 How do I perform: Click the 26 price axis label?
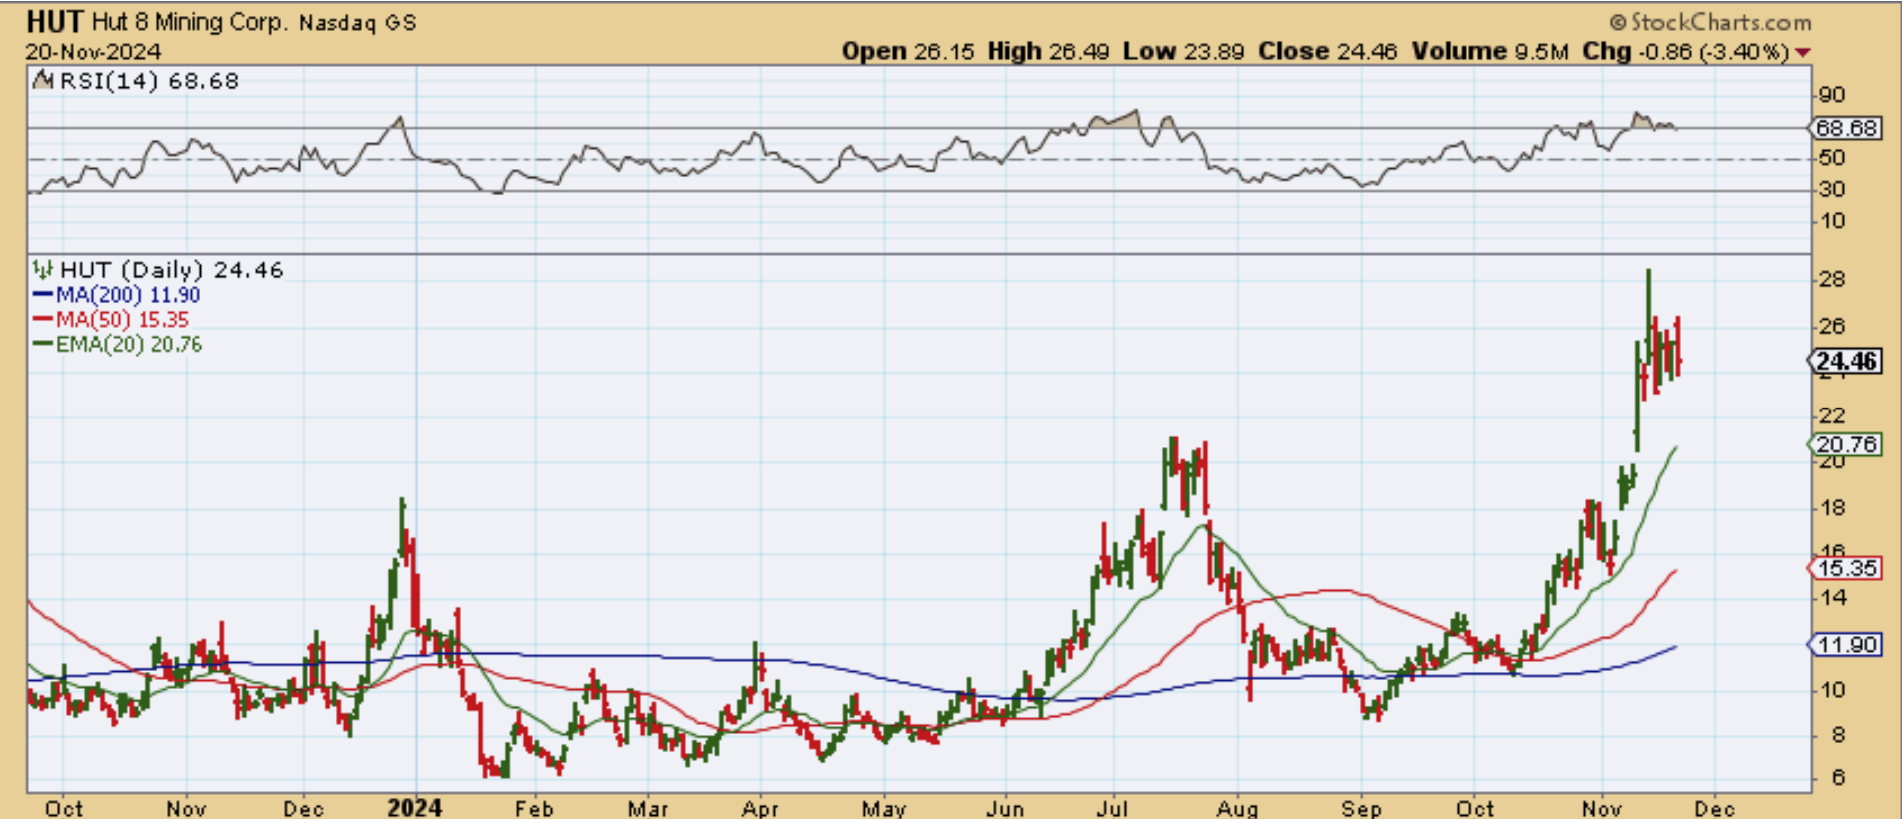pyautogui.click(x=1832, y=327)
